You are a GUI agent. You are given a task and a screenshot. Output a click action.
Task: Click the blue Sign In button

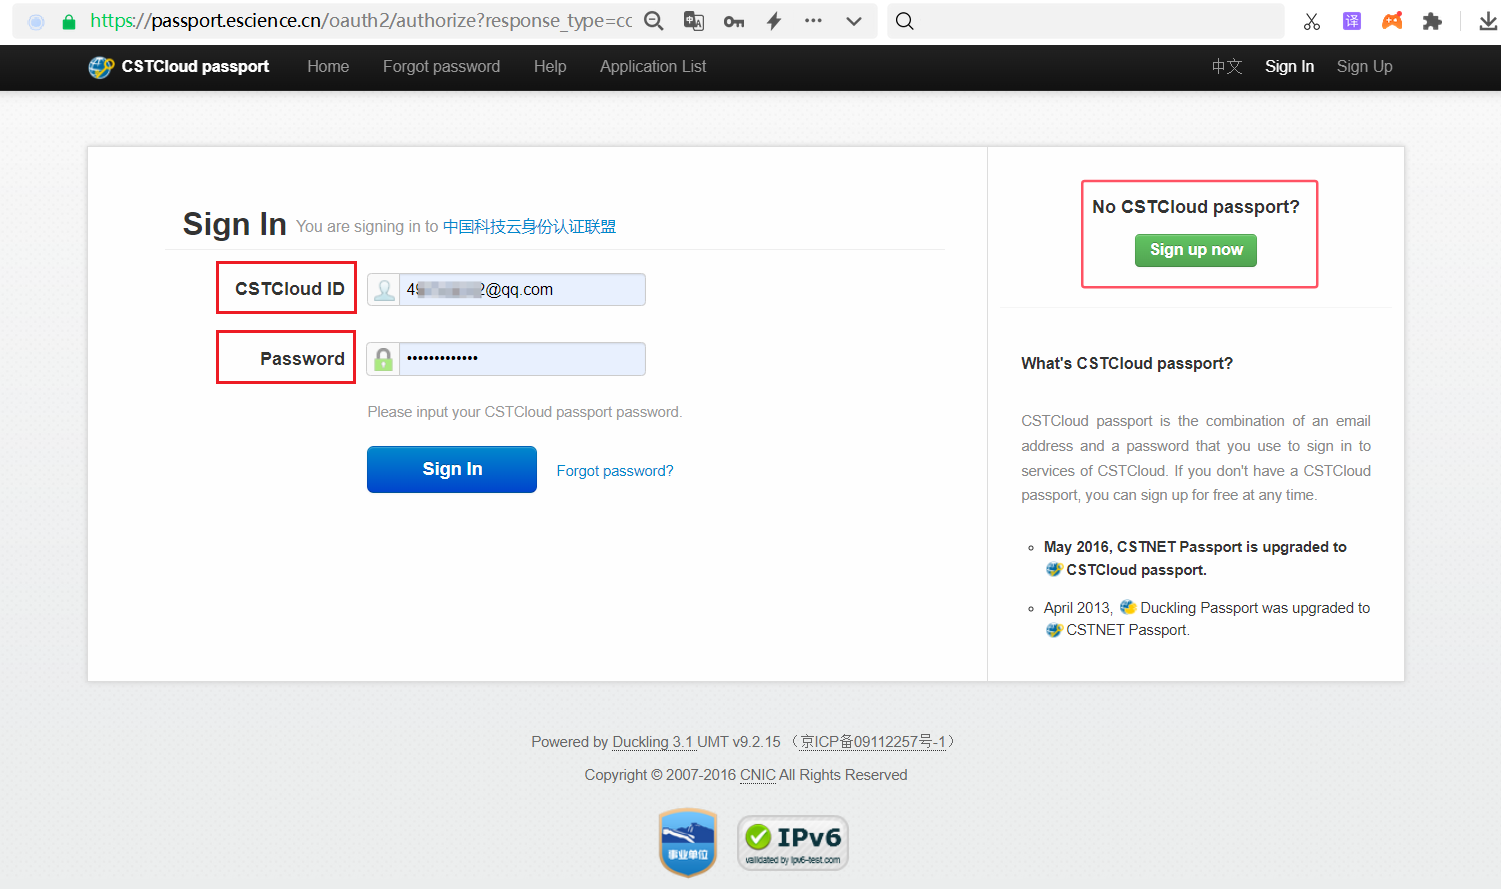[x=452, y=469]
